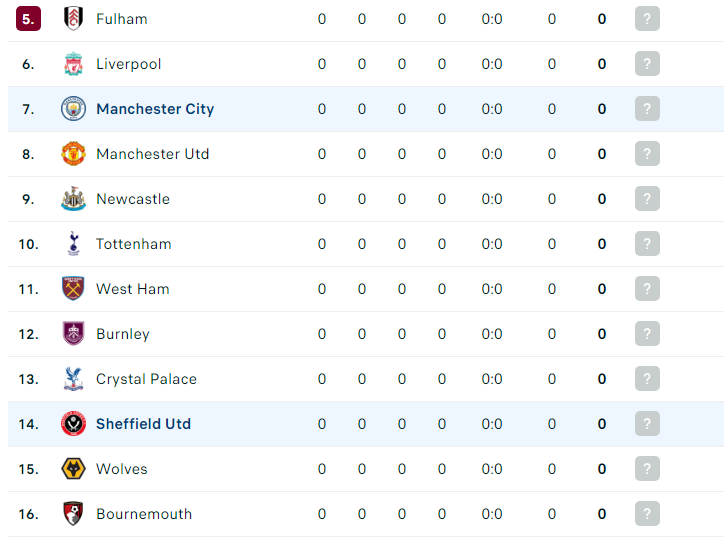Click the form question mark for Fulham
This screenshot has height=541, width=724.
point(647,19)
